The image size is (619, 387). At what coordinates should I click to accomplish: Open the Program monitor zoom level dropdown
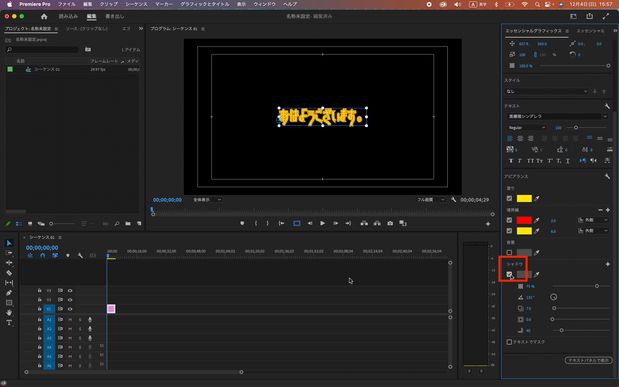click(x=207, y=200)
